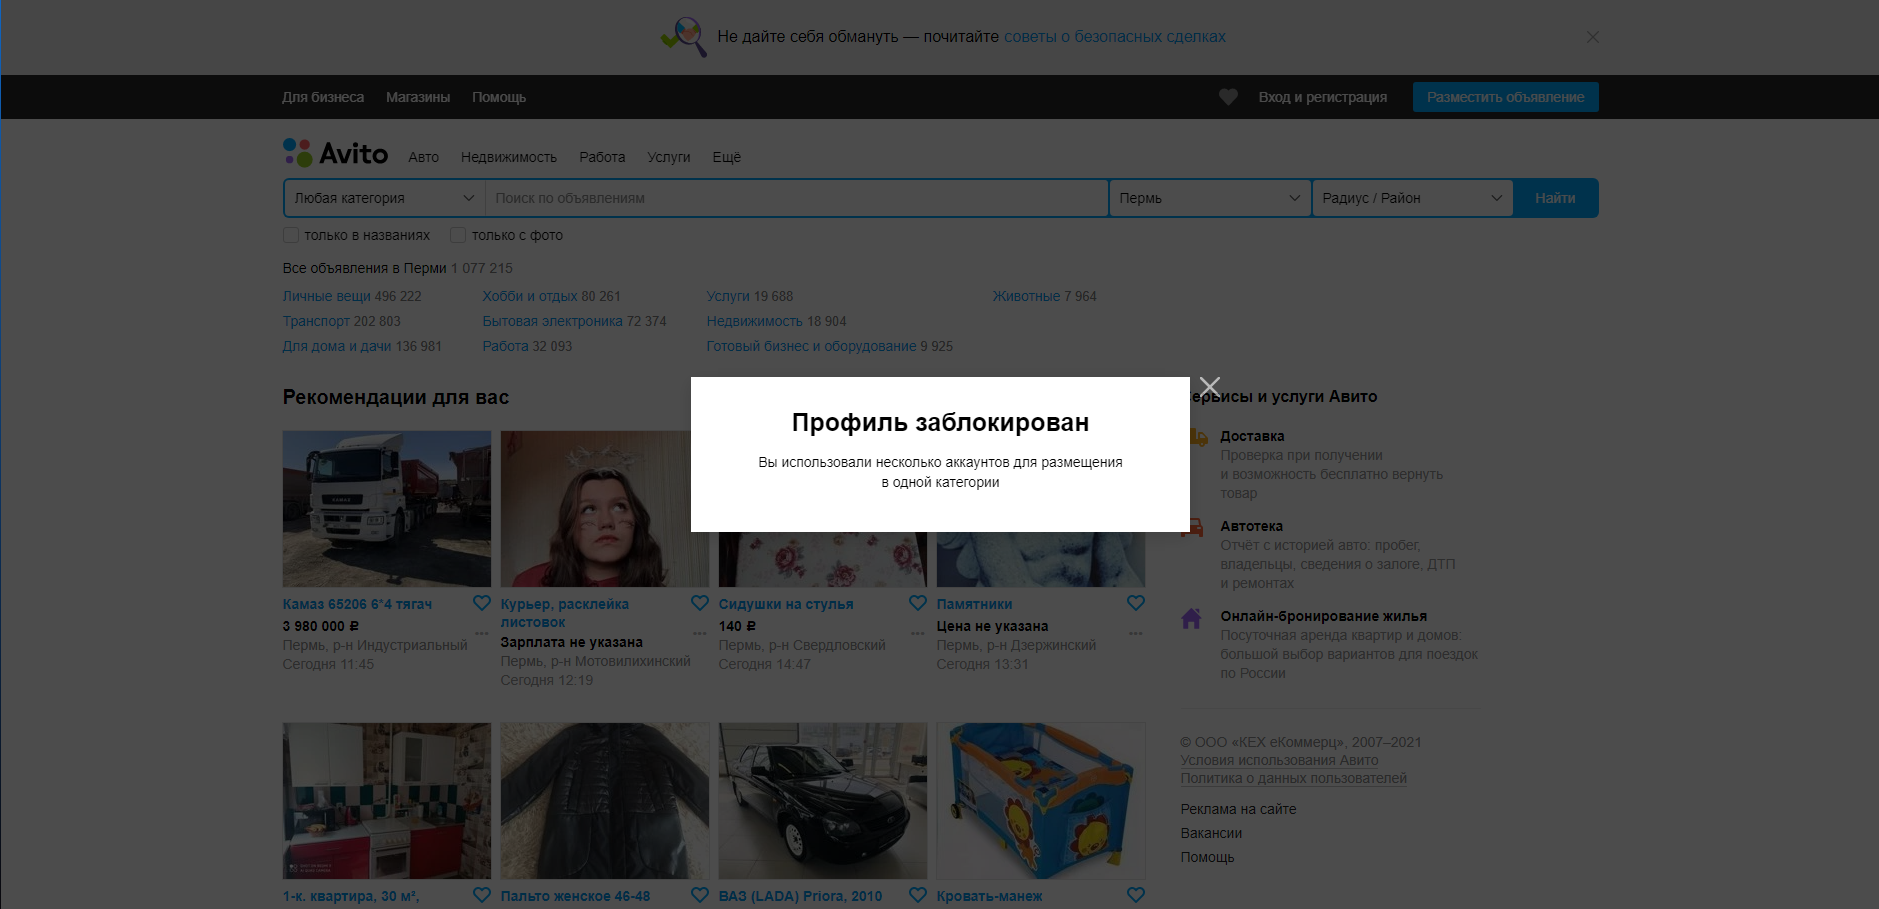Open the 1-к. квартира kitchen thumbnail
The width and height of the screenshot is (1879, 909).
tap(387, 801)
